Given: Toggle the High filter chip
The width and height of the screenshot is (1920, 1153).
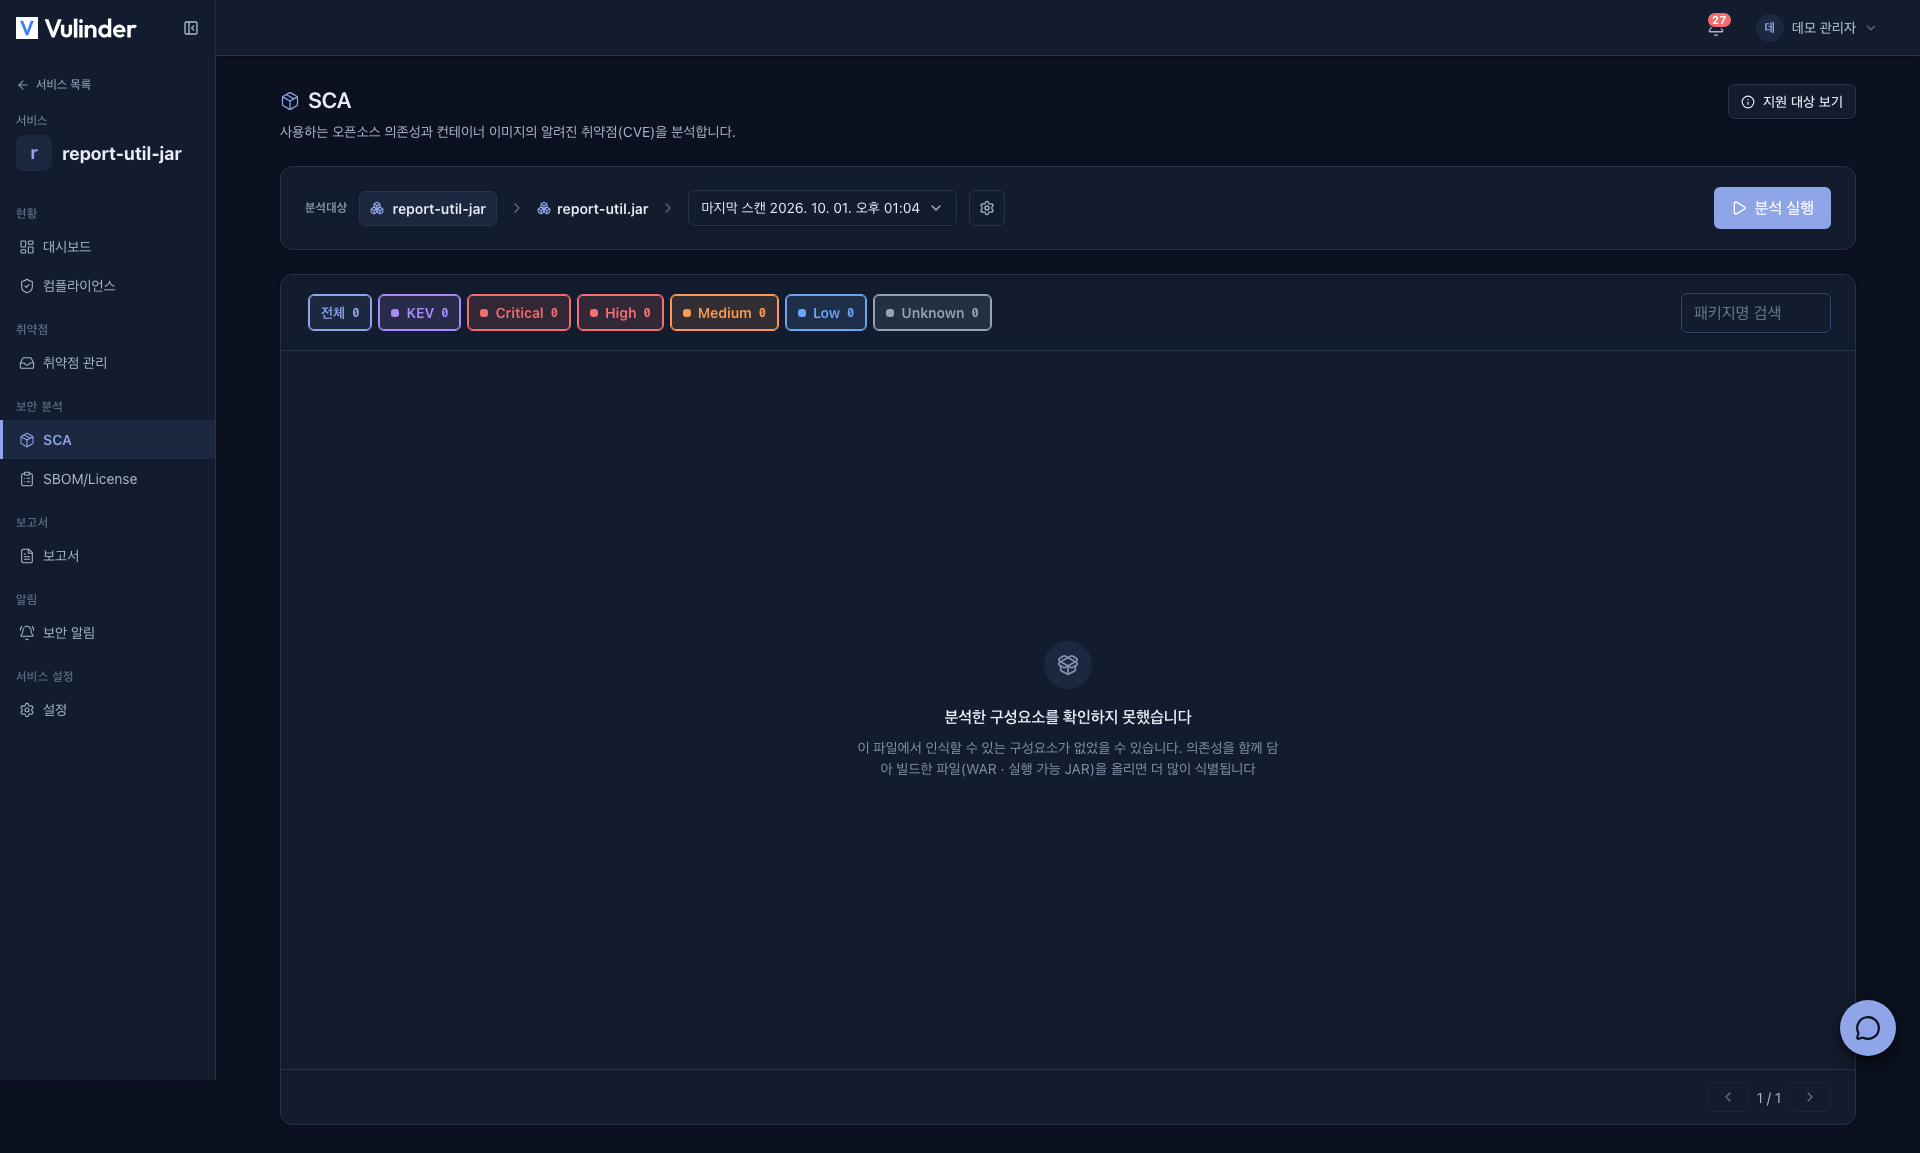Looking at the screenshot, I should [620, 313].
